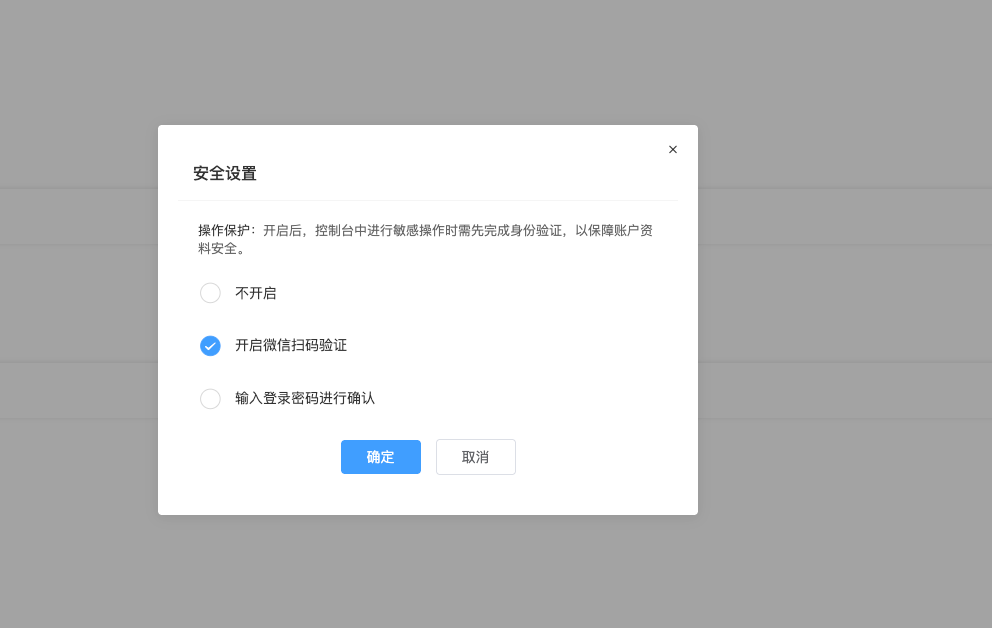The image size is (992, 628).
Task: Click the divider line under the 安全设置 title
Action: click(428, 200)
